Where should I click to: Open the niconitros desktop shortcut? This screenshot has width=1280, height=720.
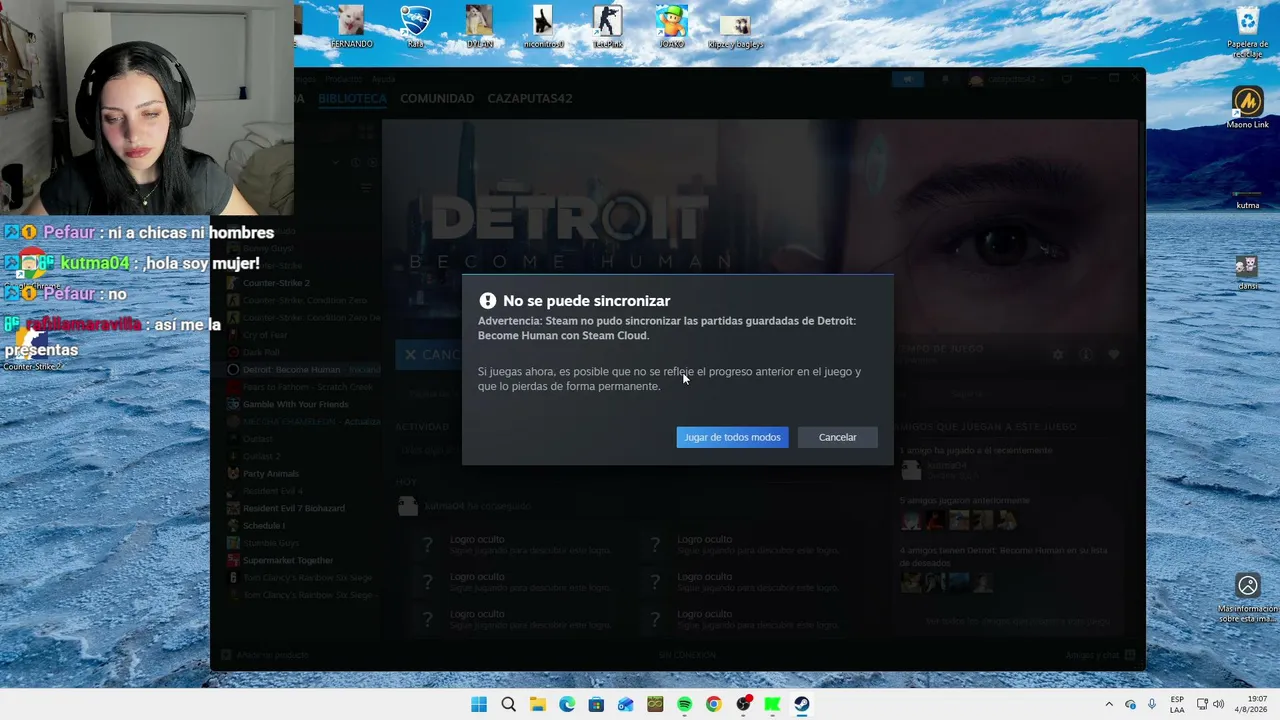(543, 27)
